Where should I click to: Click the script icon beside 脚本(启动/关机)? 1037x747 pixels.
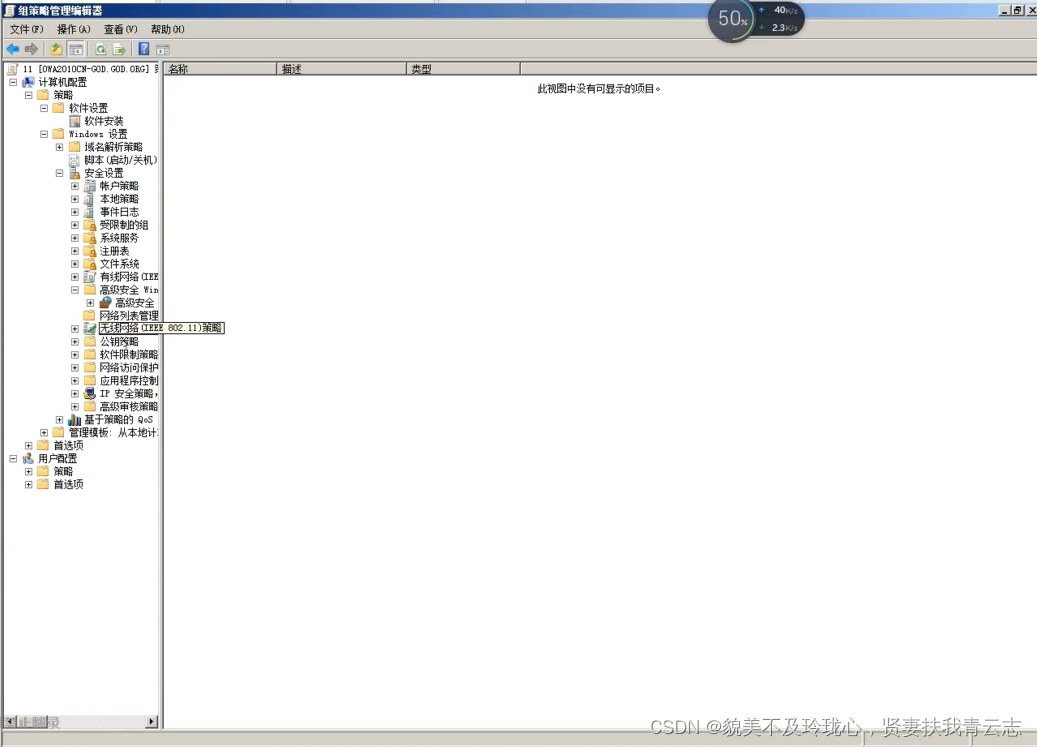click(75, 160)
